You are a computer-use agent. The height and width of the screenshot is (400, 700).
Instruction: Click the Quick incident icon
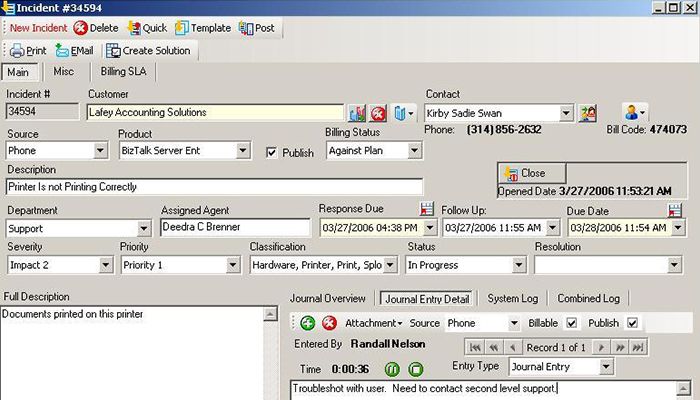coord(134,28)
